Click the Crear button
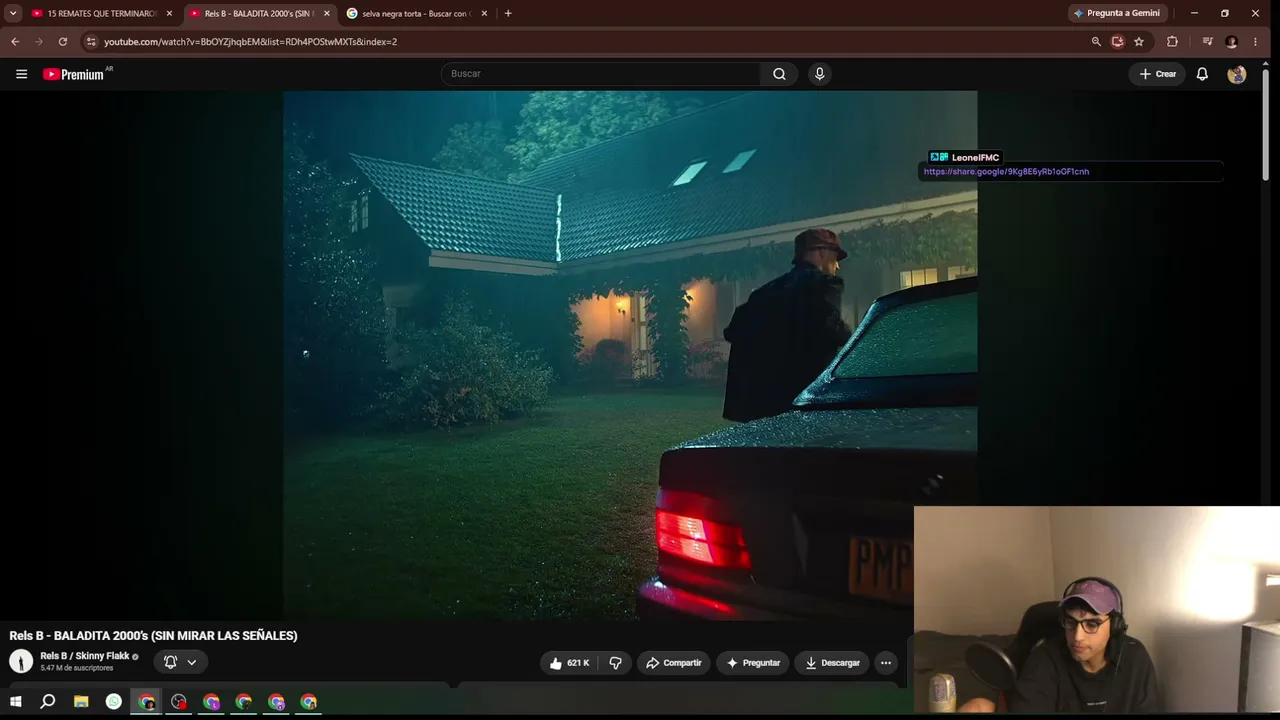The height and width of the screenshot is (720, 1280). (1158, 74)
